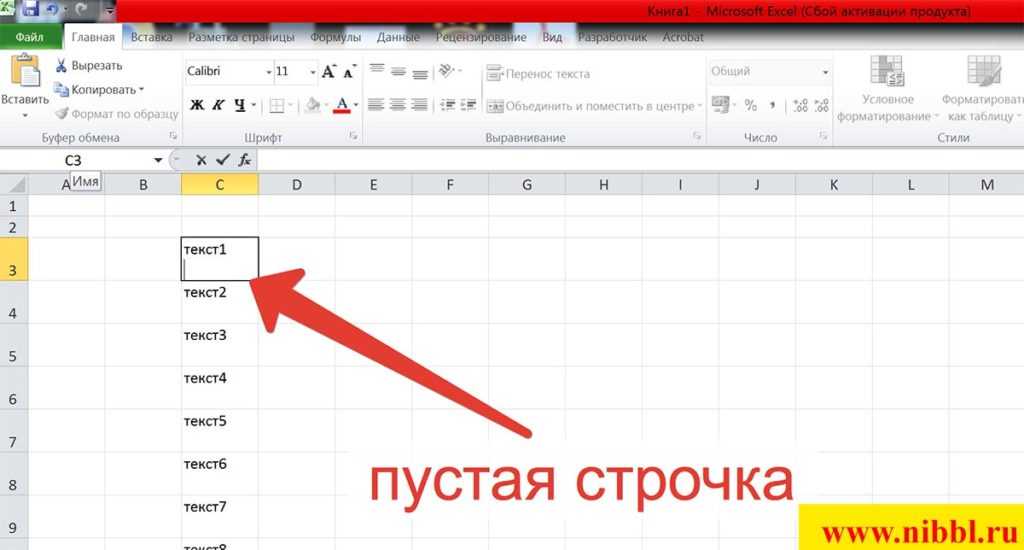Apply the red font color (A button)
This screenshot has height=550, width=1024.
pos(342,105)
